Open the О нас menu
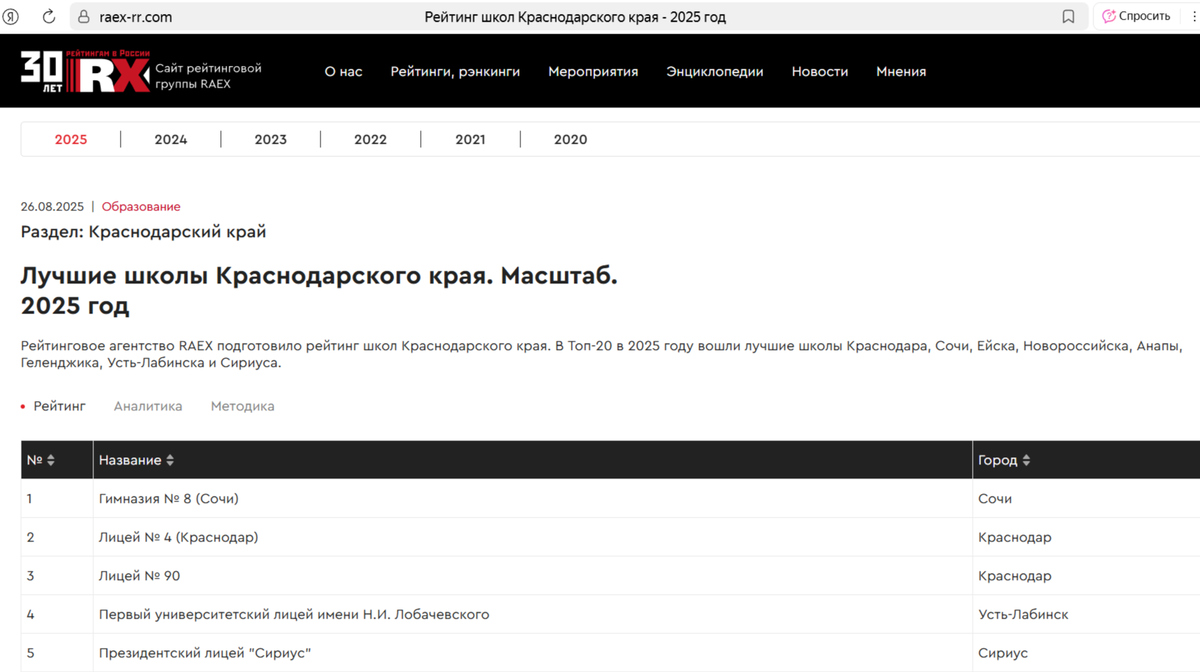This screenshot has width=1200, height=672. (x=343, y=72)
